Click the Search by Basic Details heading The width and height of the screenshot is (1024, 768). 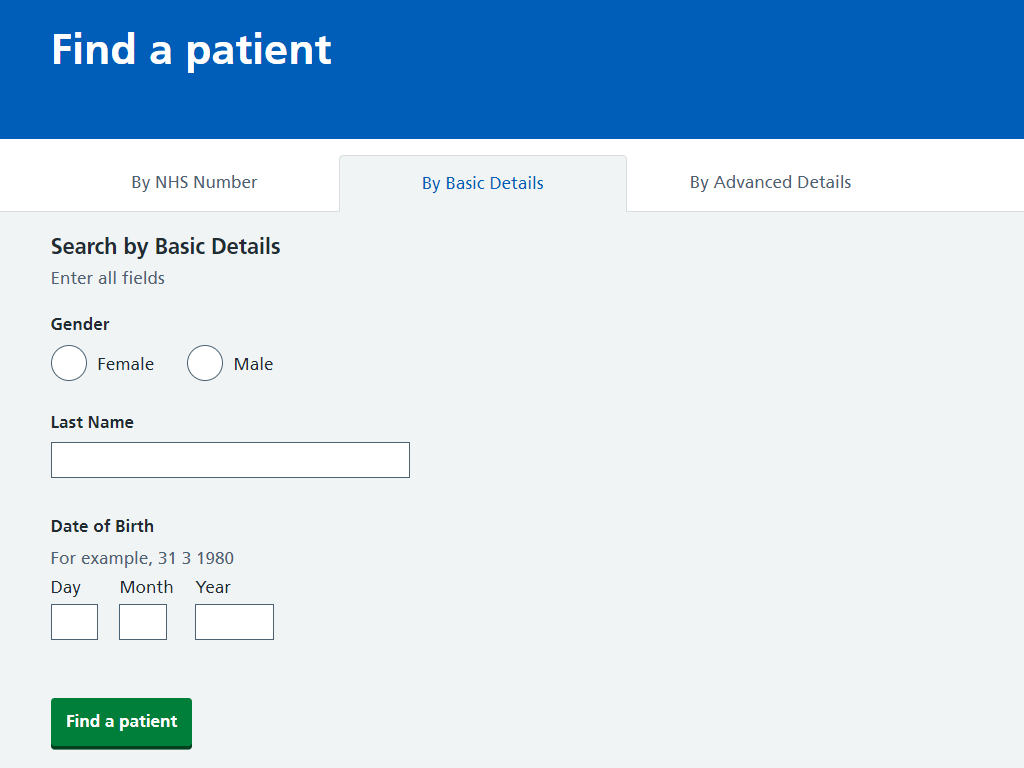point(166,247)
